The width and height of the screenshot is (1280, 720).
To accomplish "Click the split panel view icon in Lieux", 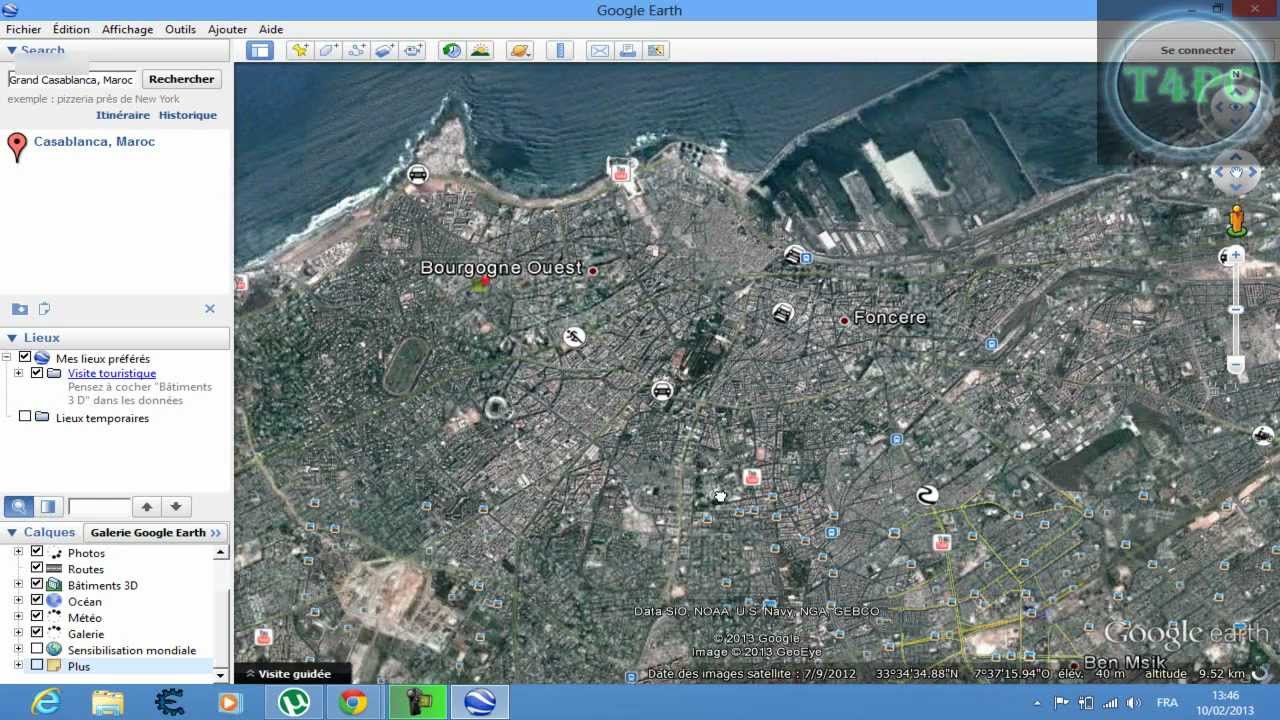I will pos(47,507).
